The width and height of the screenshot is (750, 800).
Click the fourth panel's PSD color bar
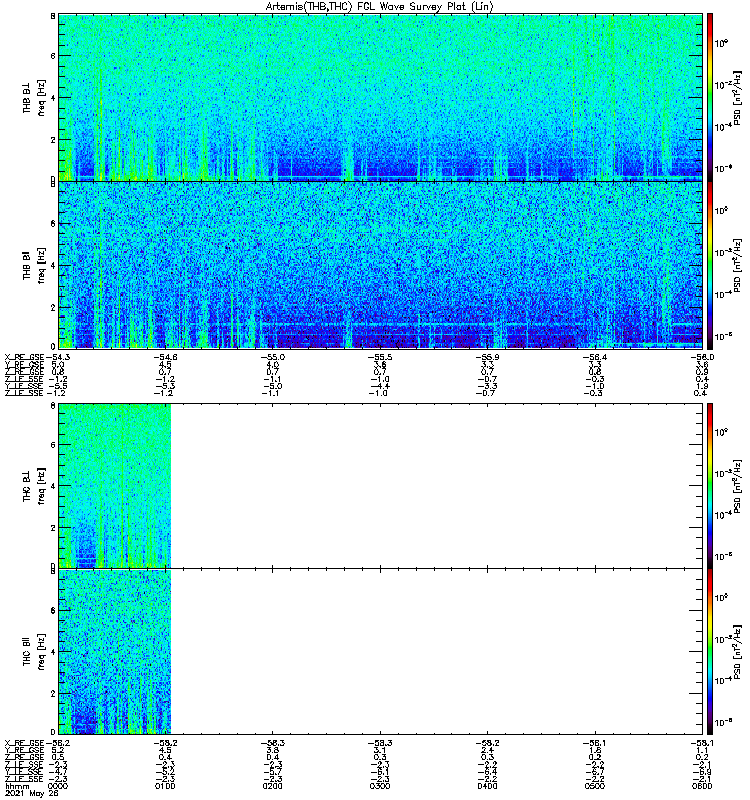tap(710, 652)
